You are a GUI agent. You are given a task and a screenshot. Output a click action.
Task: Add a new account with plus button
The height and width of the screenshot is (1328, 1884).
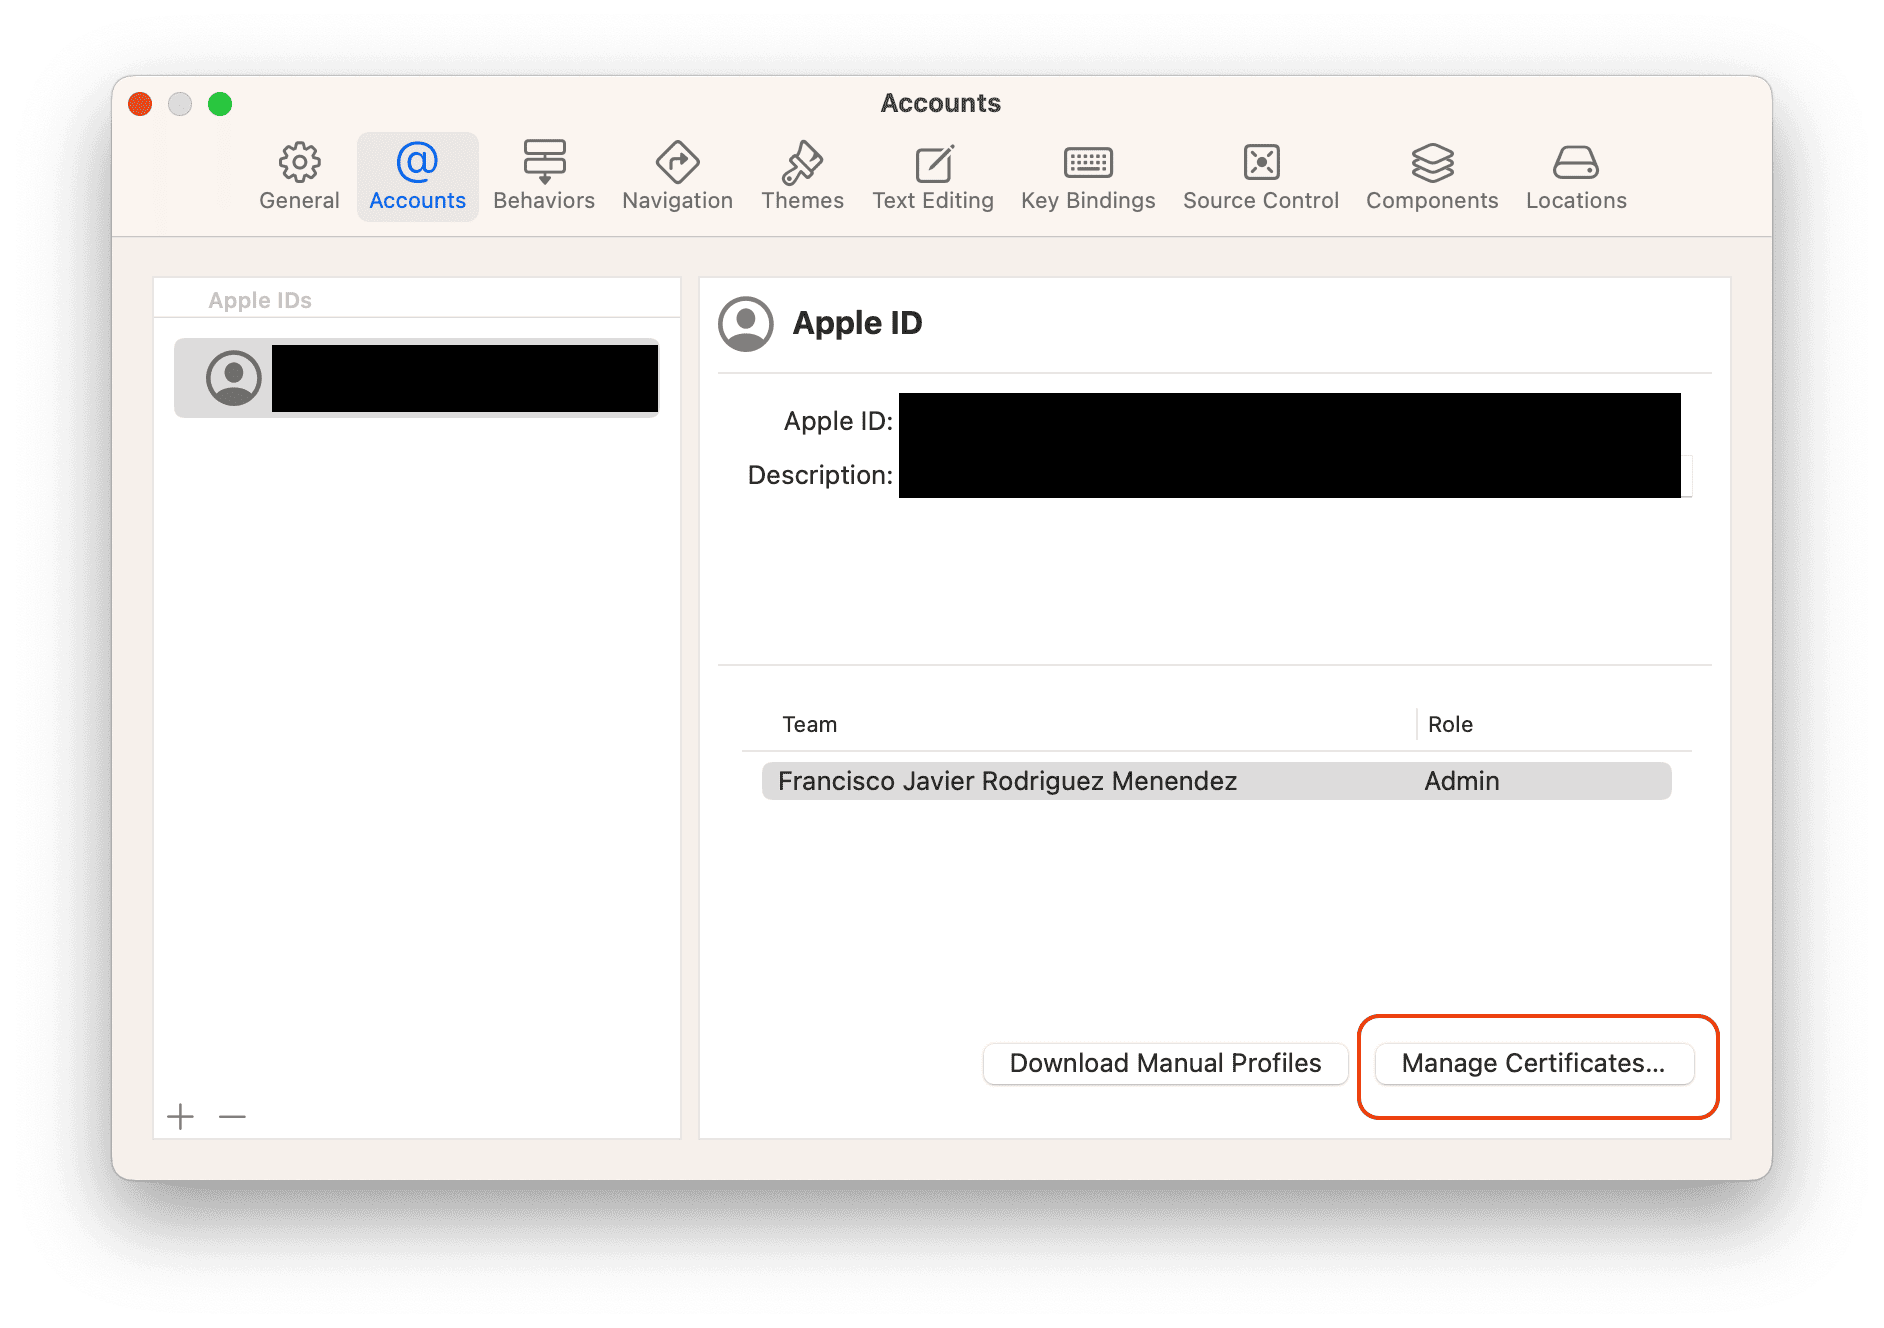[x=181, y=1116]
